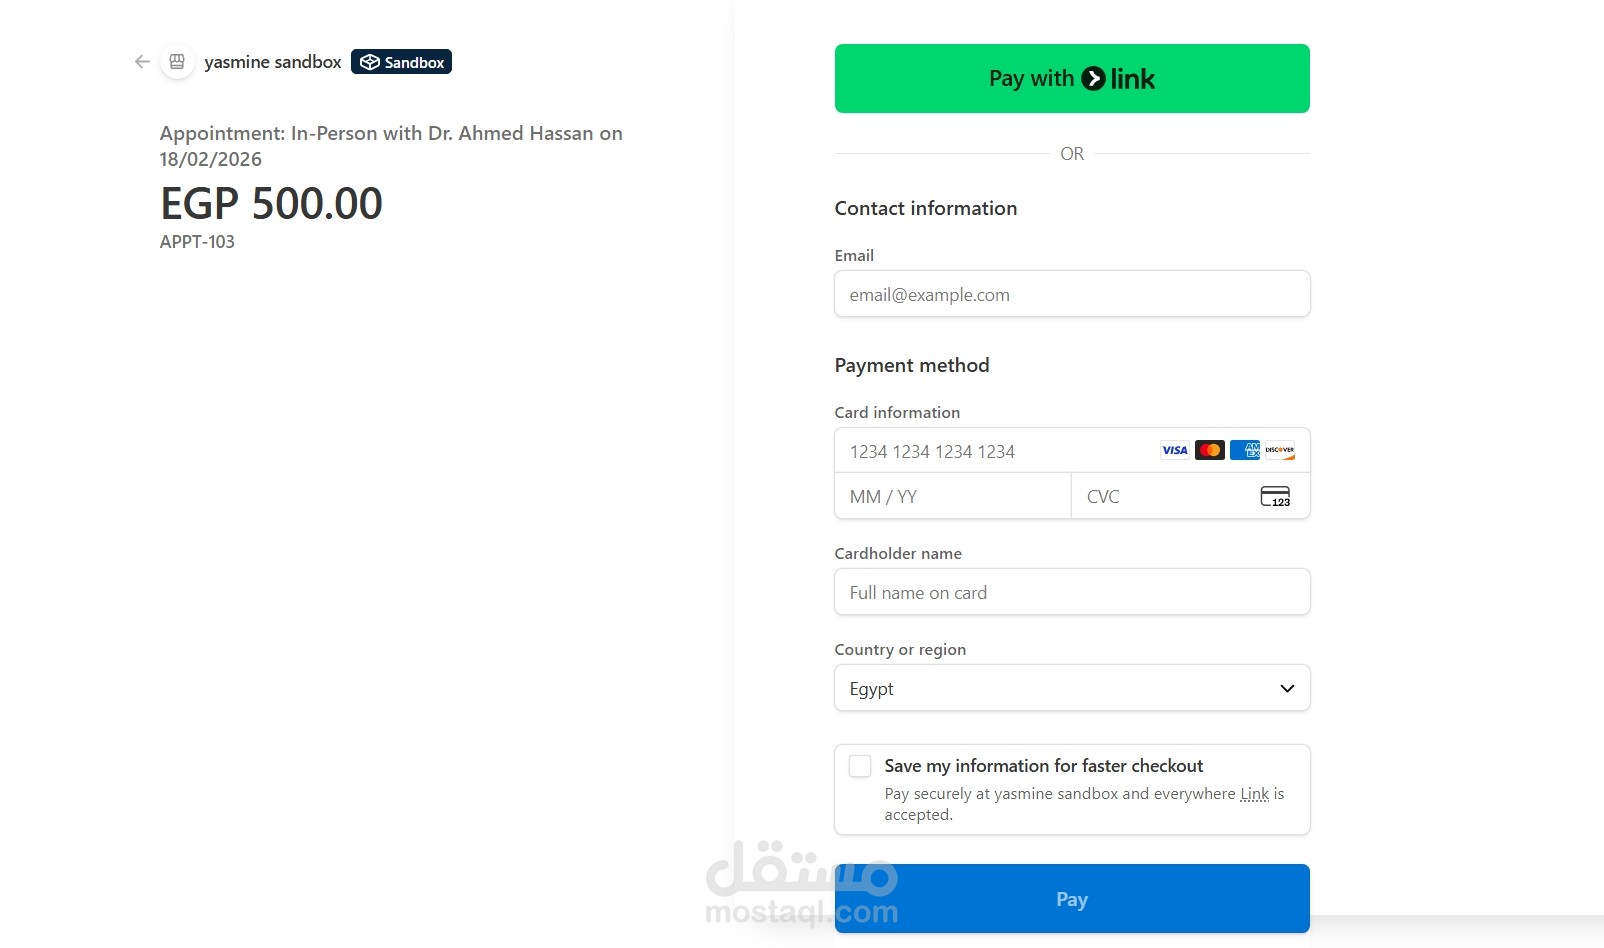Click the American Express icon
The width and height of the screenshot is (1604, 948).
(1245, 450)
